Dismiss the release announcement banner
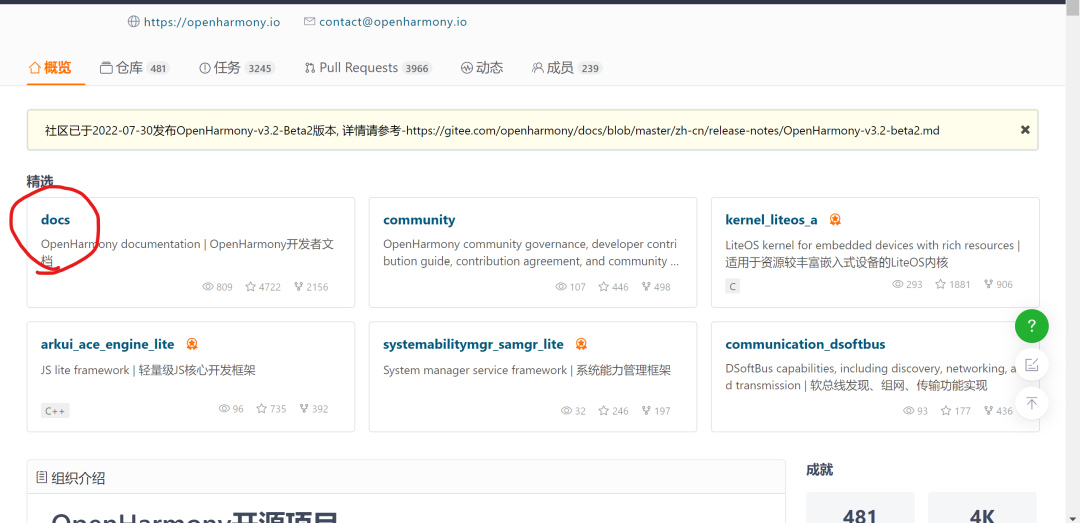1080x523 pixels. [x=1025, y=130]
